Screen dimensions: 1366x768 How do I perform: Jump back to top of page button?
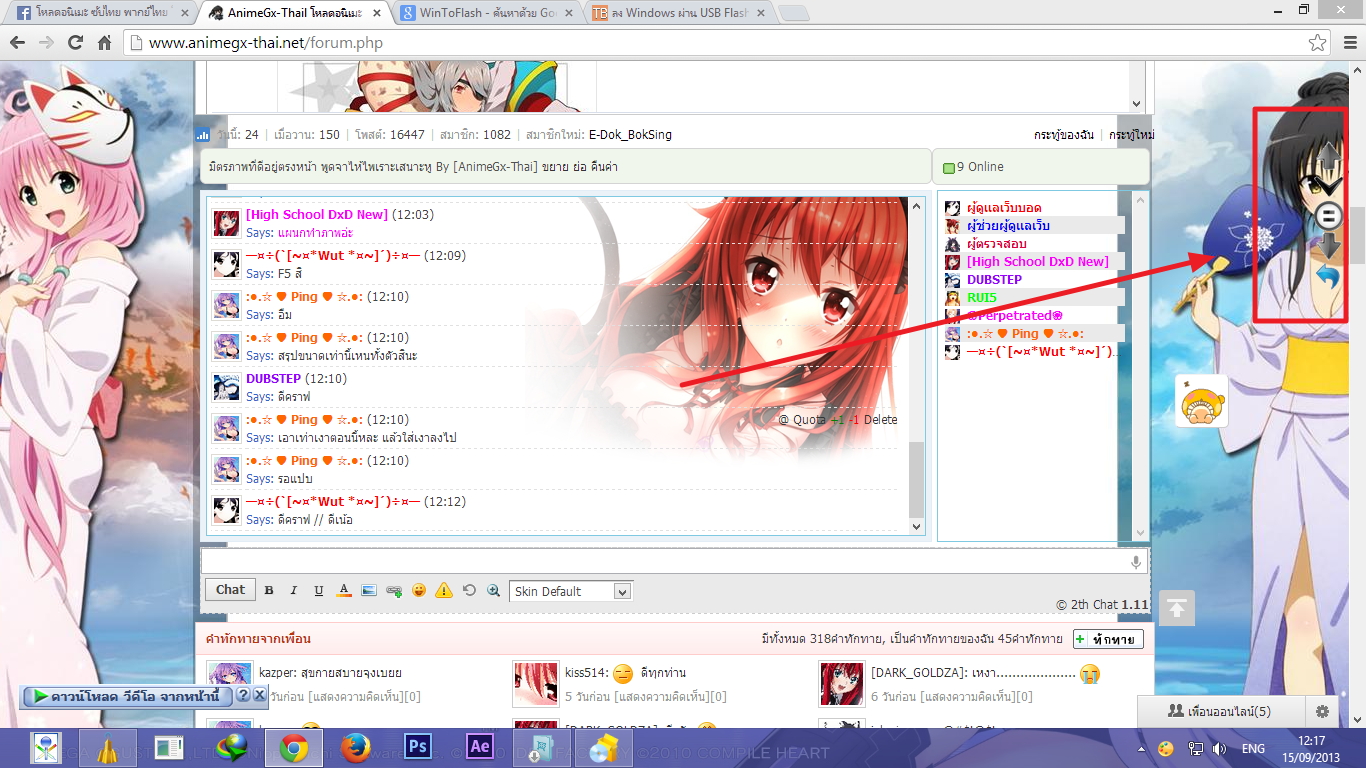(x=1177, y=608)
